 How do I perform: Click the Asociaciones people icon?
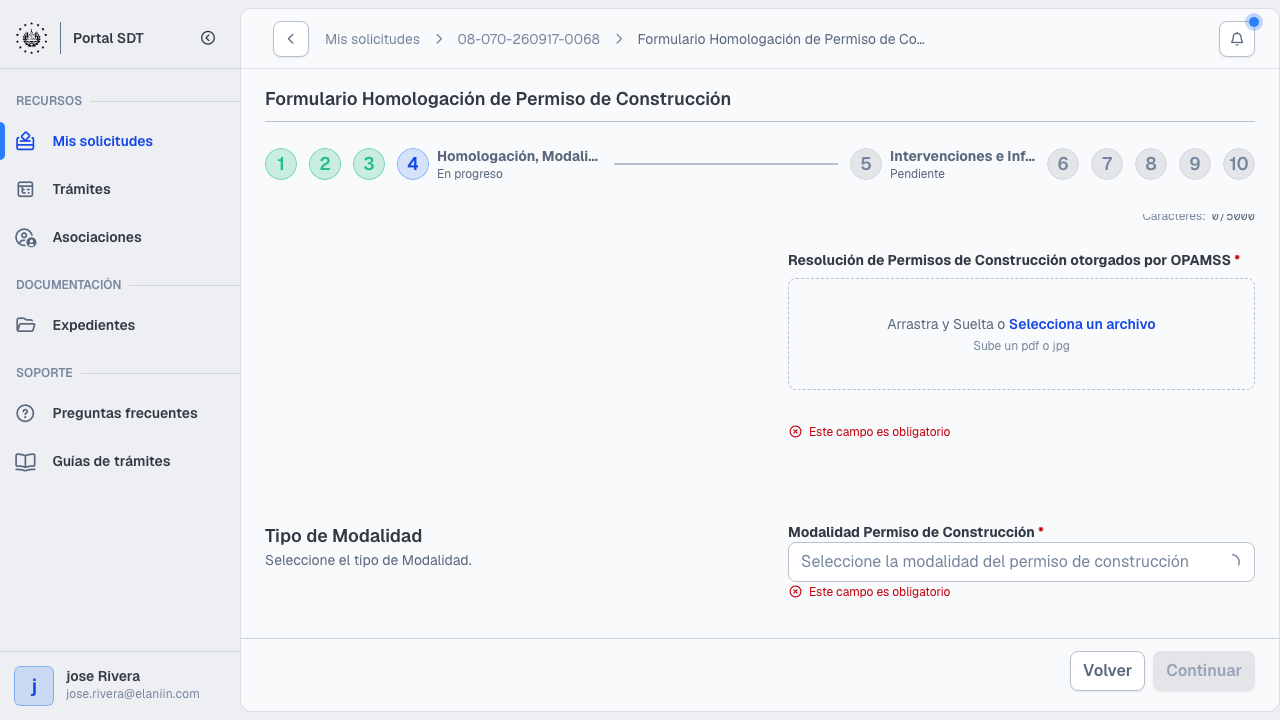click(x=26, y=237)
